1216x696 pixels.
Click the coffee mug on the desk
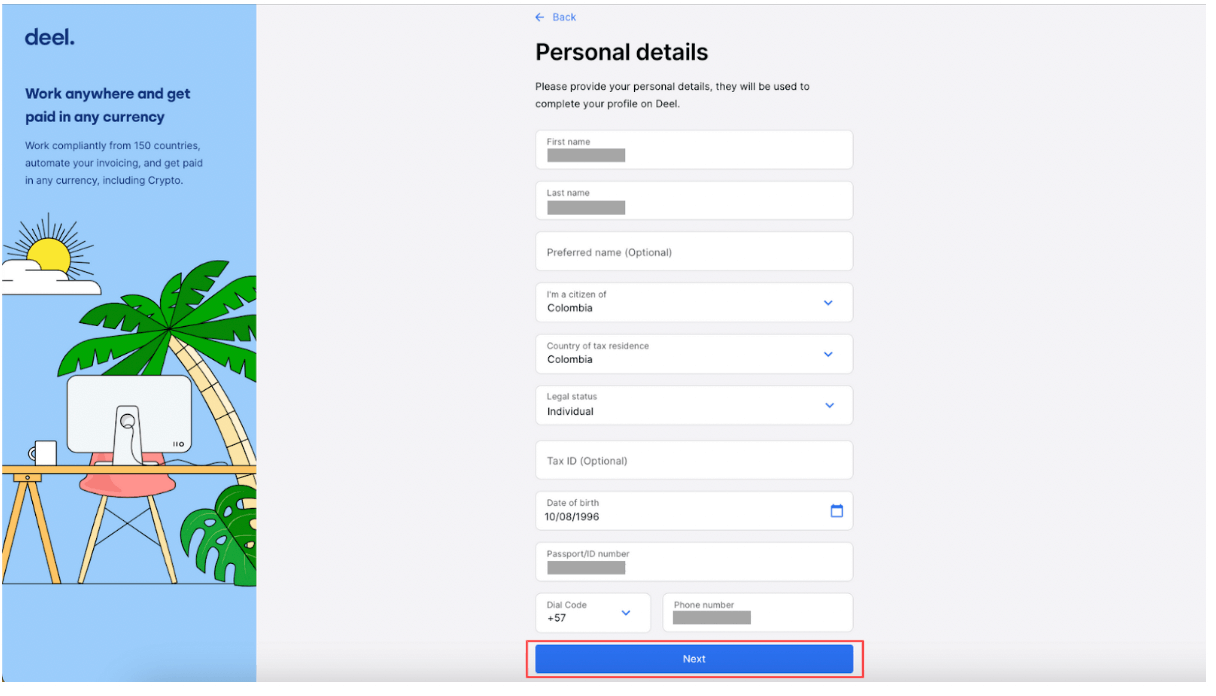pos(44,453)
